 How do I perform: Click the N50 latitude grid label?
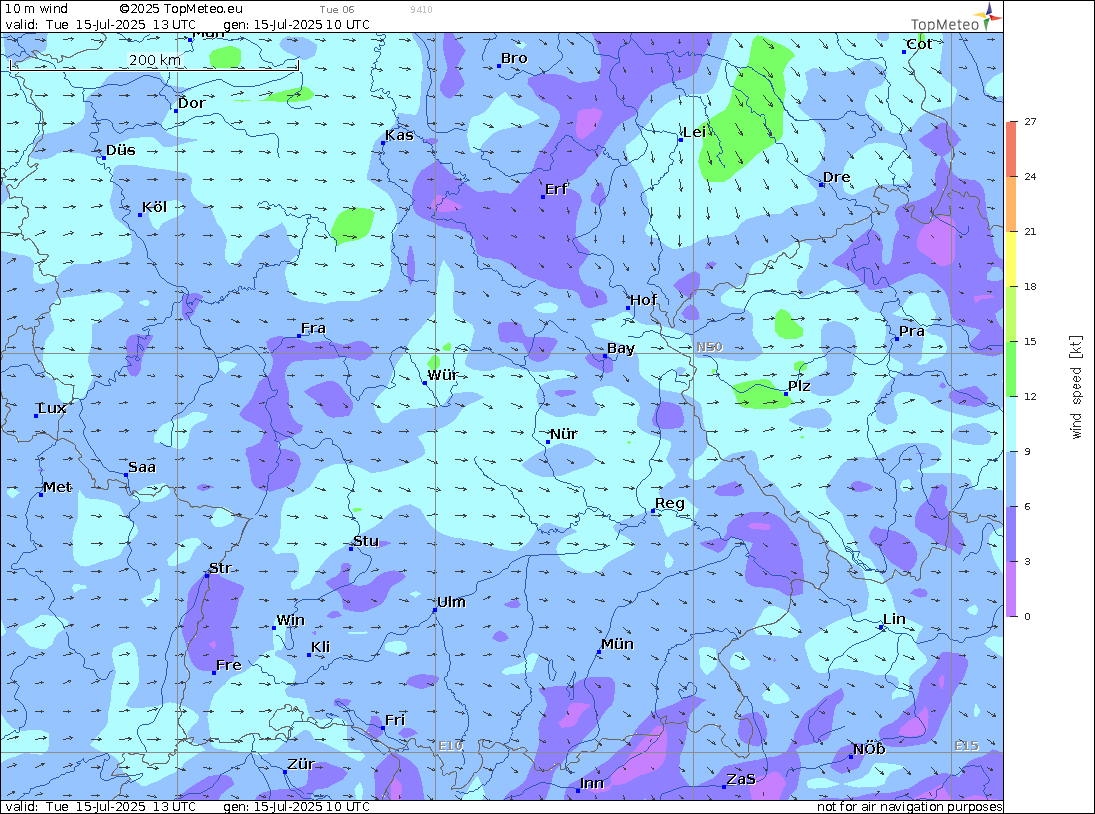[x=709, y=347]
